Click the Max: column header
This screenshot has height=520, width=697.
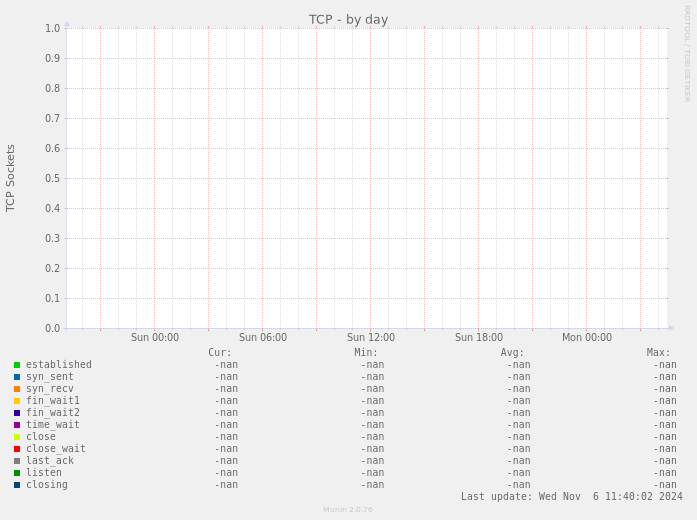658,353
